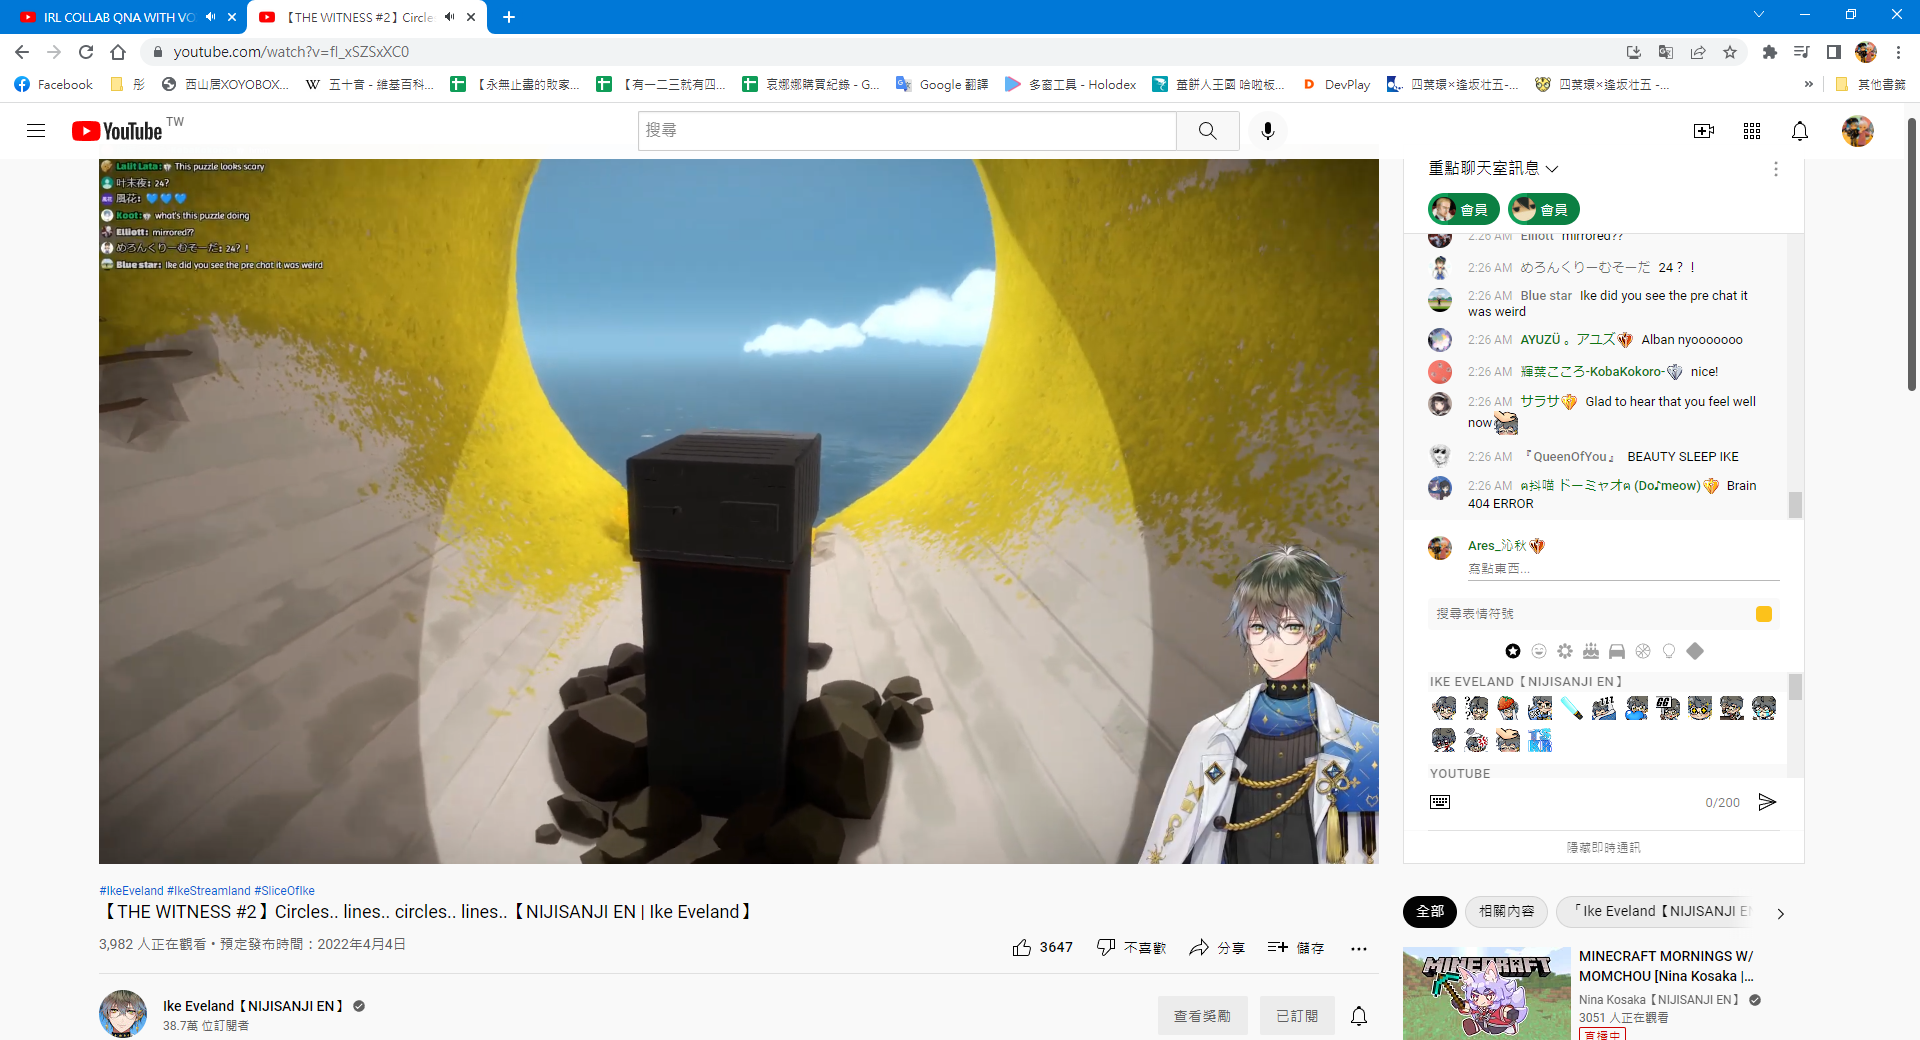The width and height of the screenshot is (1920, 1040).
Task: Open a new browser tab
Action: click(509, 17)
